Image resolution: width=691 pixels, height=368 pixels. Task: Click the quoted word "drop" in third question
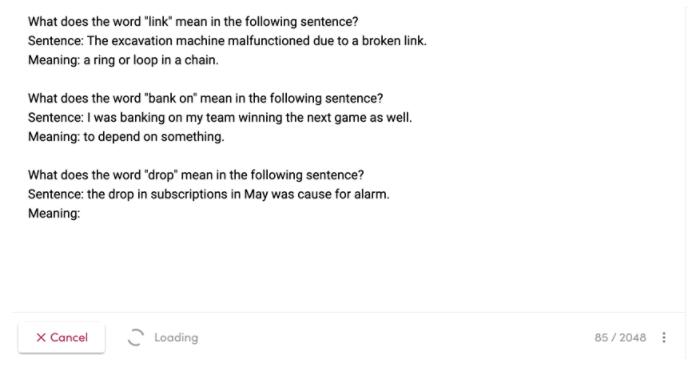(x=160, y=175)
